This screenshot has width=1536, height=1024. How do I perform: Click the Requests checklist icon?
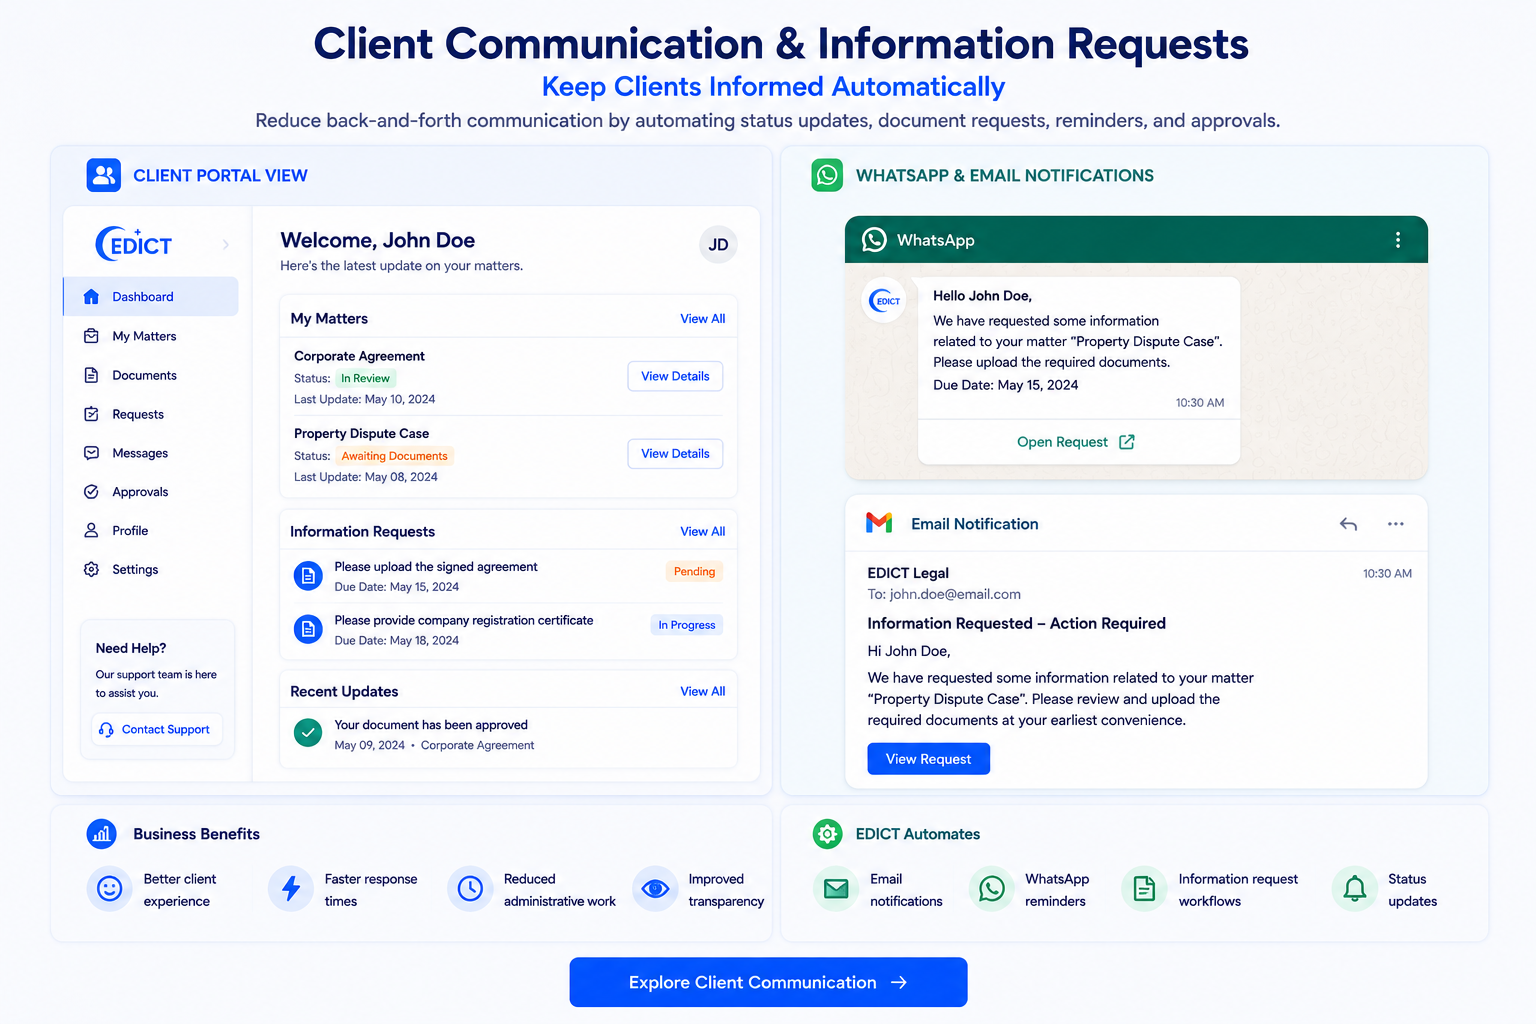[91, 414]
